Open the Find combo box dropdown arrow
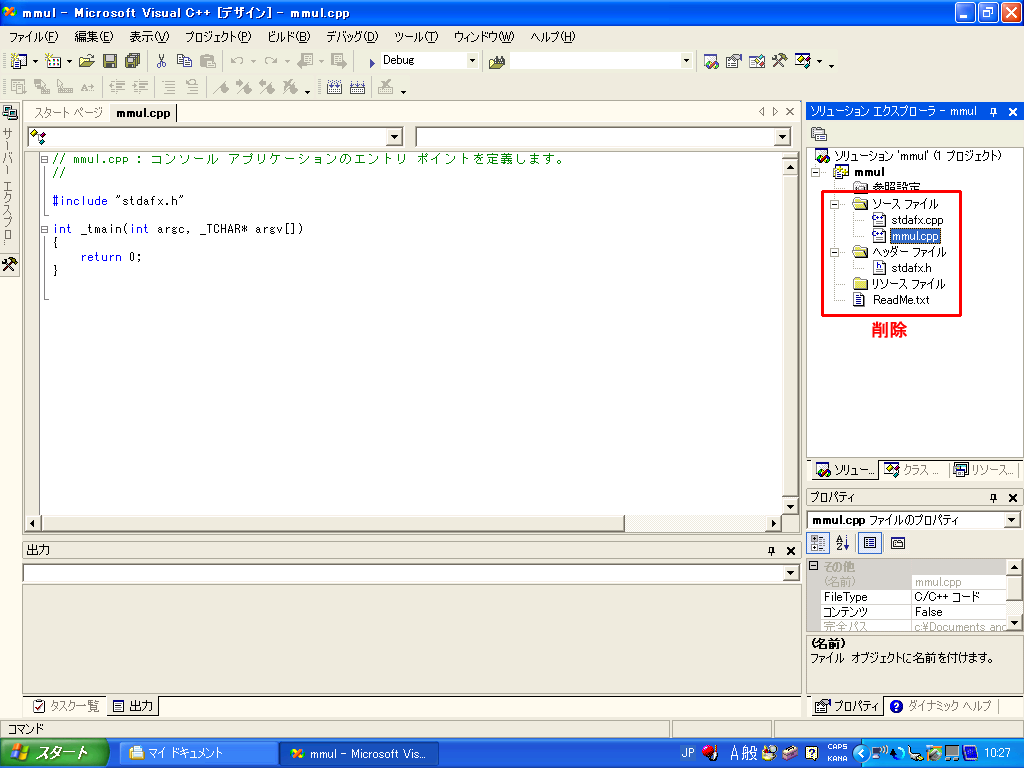The width and height of the screenshot is (1024, 768). coord(686,61)
